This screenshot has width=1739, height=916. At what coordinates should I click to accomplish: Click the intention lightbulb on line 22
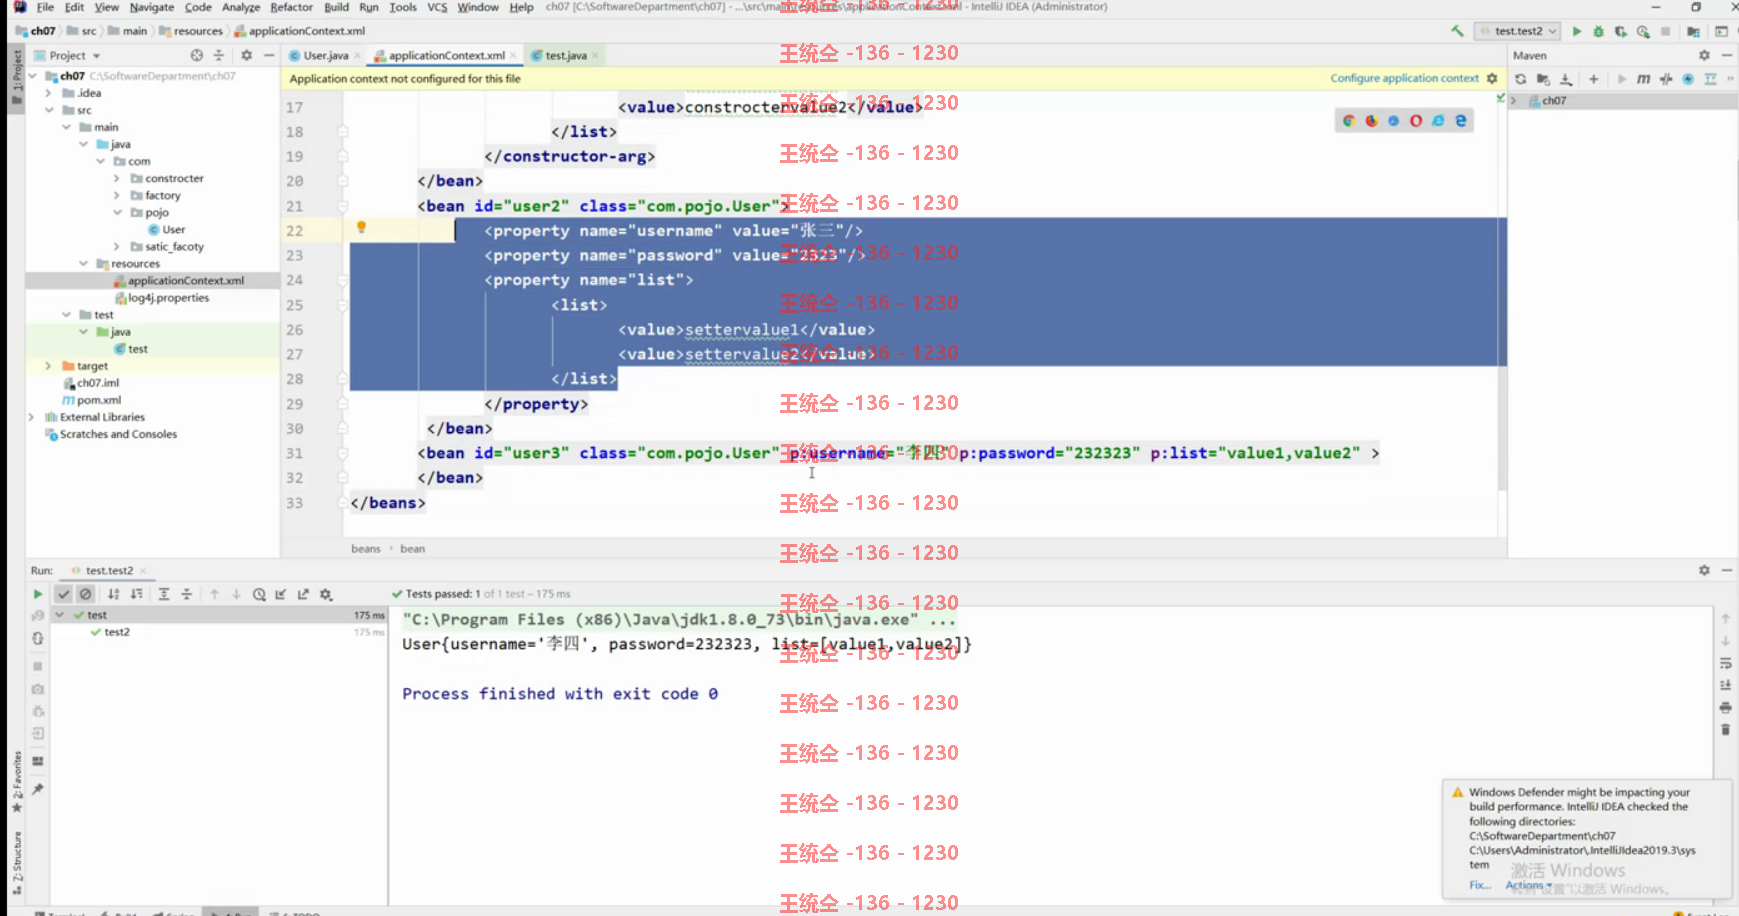[x=361, y=228]
